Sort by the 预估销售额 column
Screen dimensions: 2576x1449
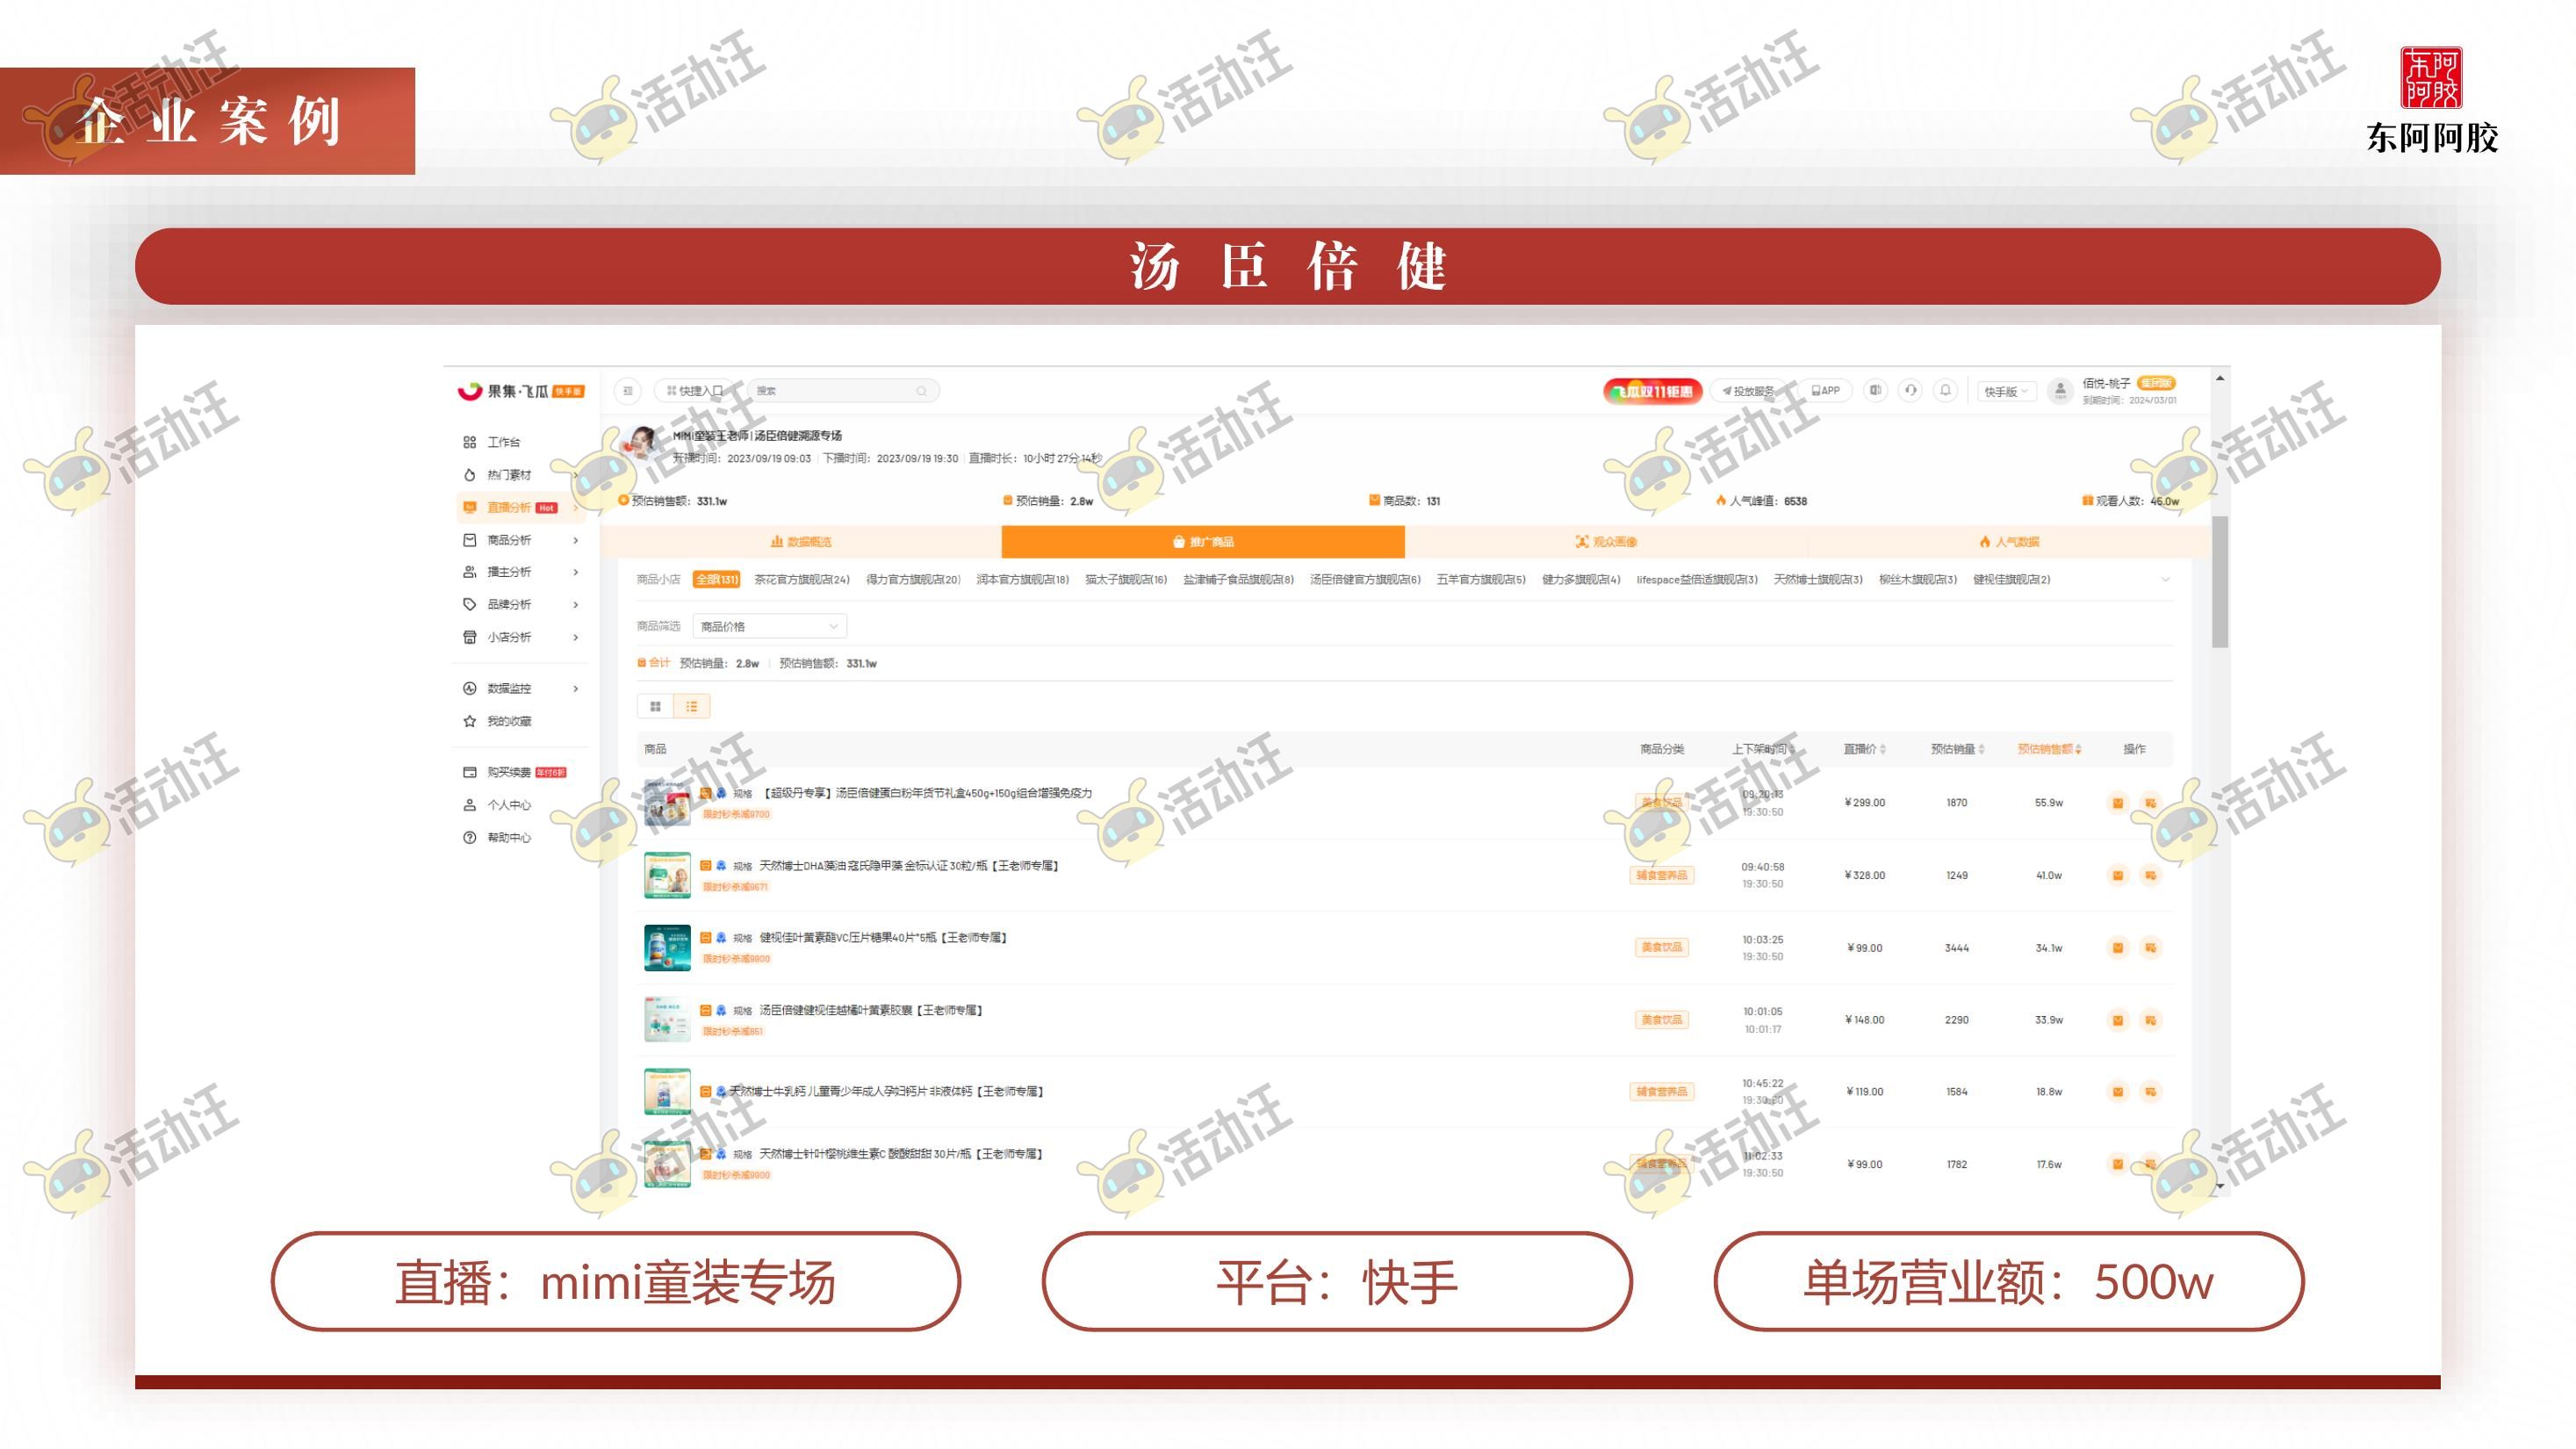[2049, 749]
